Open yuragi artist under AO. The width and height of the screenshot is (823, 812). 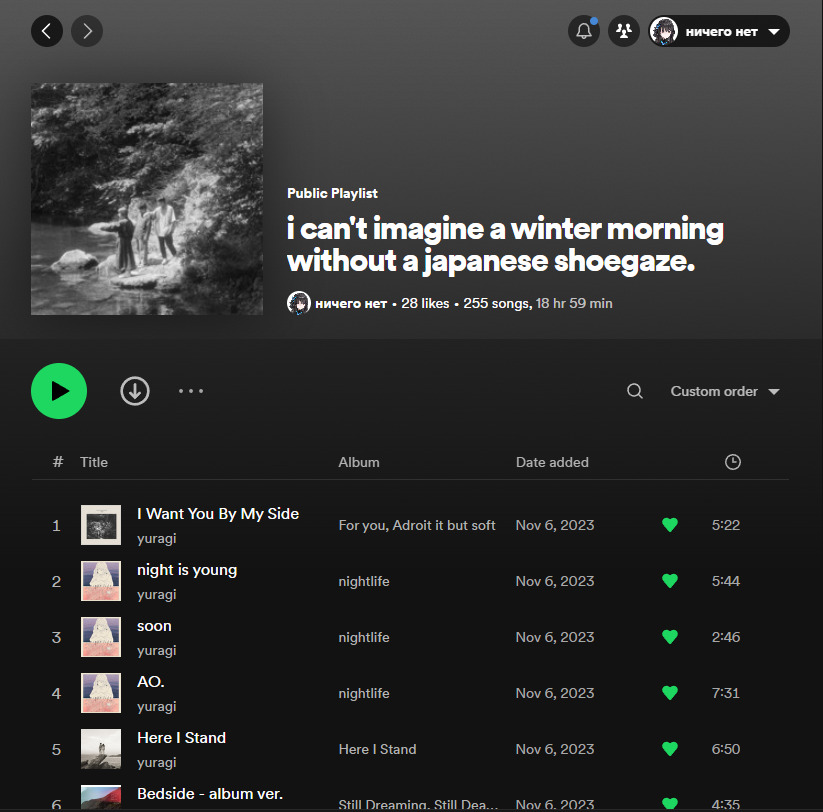[x=156, y=707]
